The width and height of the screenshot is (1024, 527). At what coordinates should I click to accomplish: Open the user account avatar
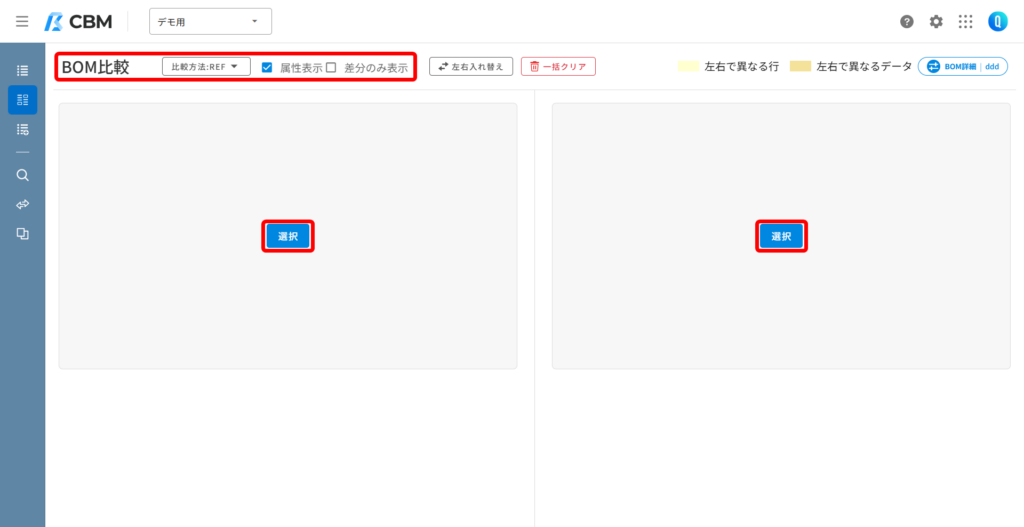point(997,22)
